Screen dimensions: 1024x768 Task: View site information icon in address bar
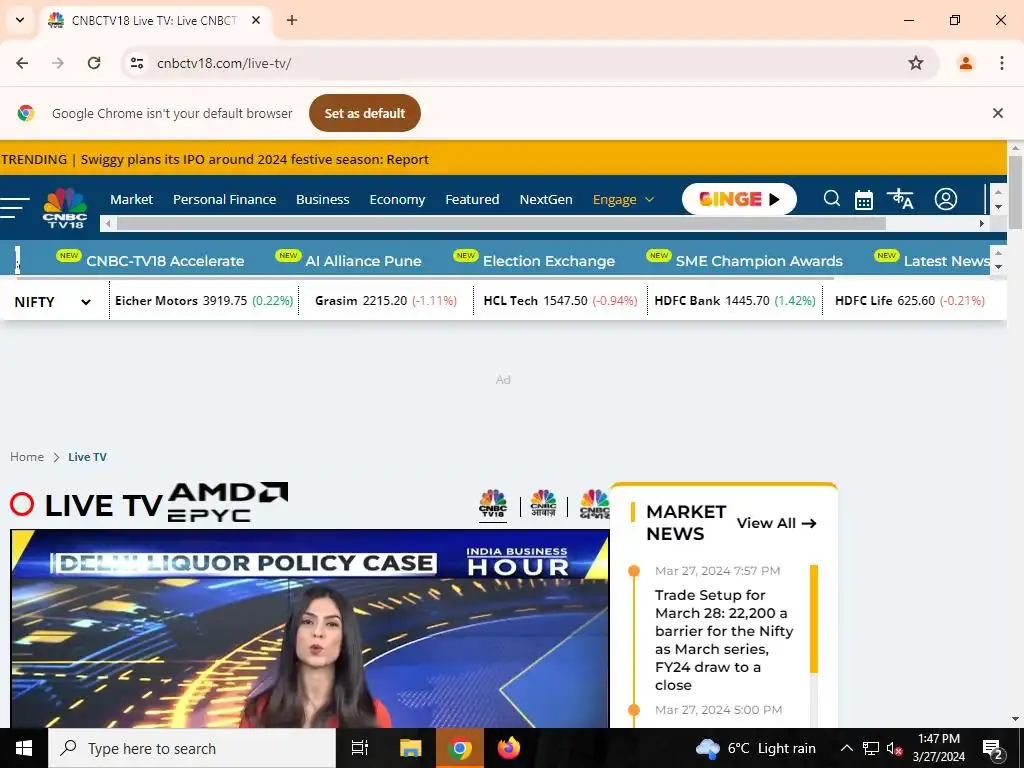pos(136,63)
